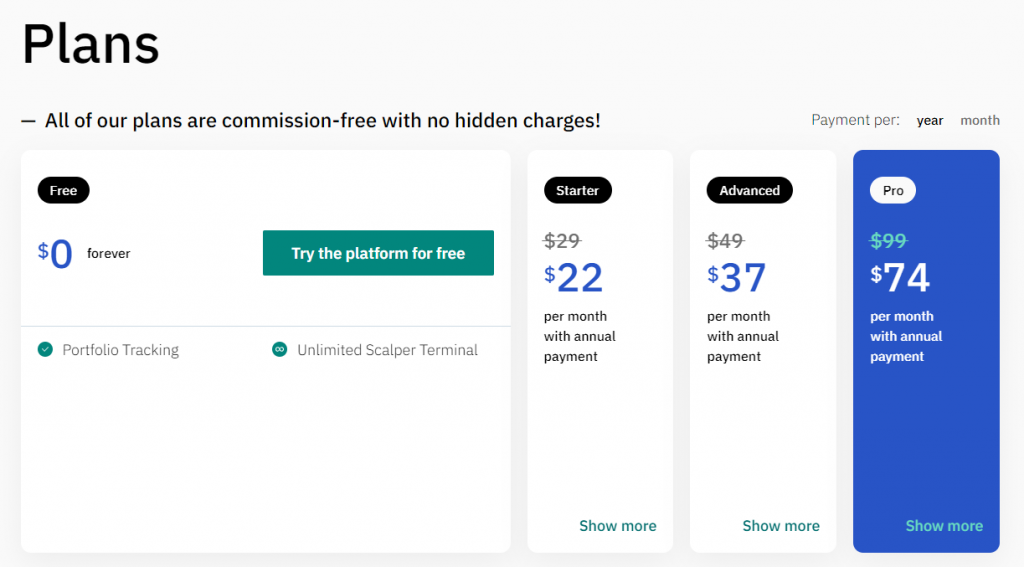This screenshot has width=1024, height=567.
Task: Click the Portfolio Tracking feature label
Action: pos(121,350)
